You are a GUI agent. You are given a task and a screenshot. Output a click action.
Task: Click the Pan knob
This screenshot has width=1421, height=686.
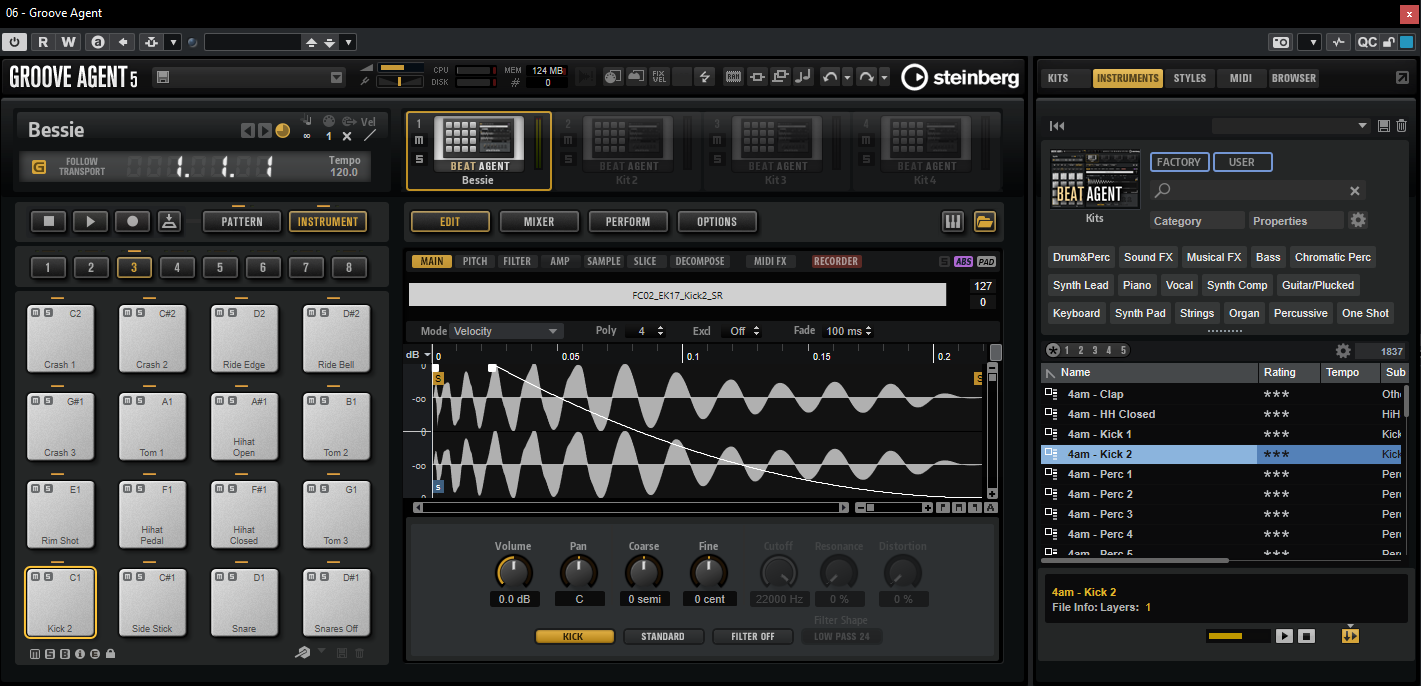click(x=579, y=573)
